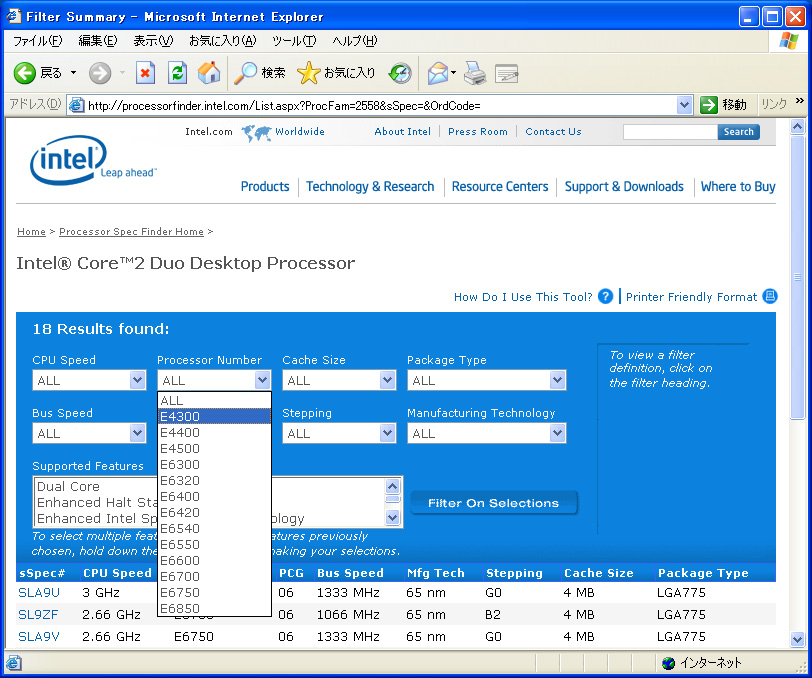Click the page vertical scrollbar up arrow
The height and width of the screenshot is (678, 812).
click(x=798, y=126)
